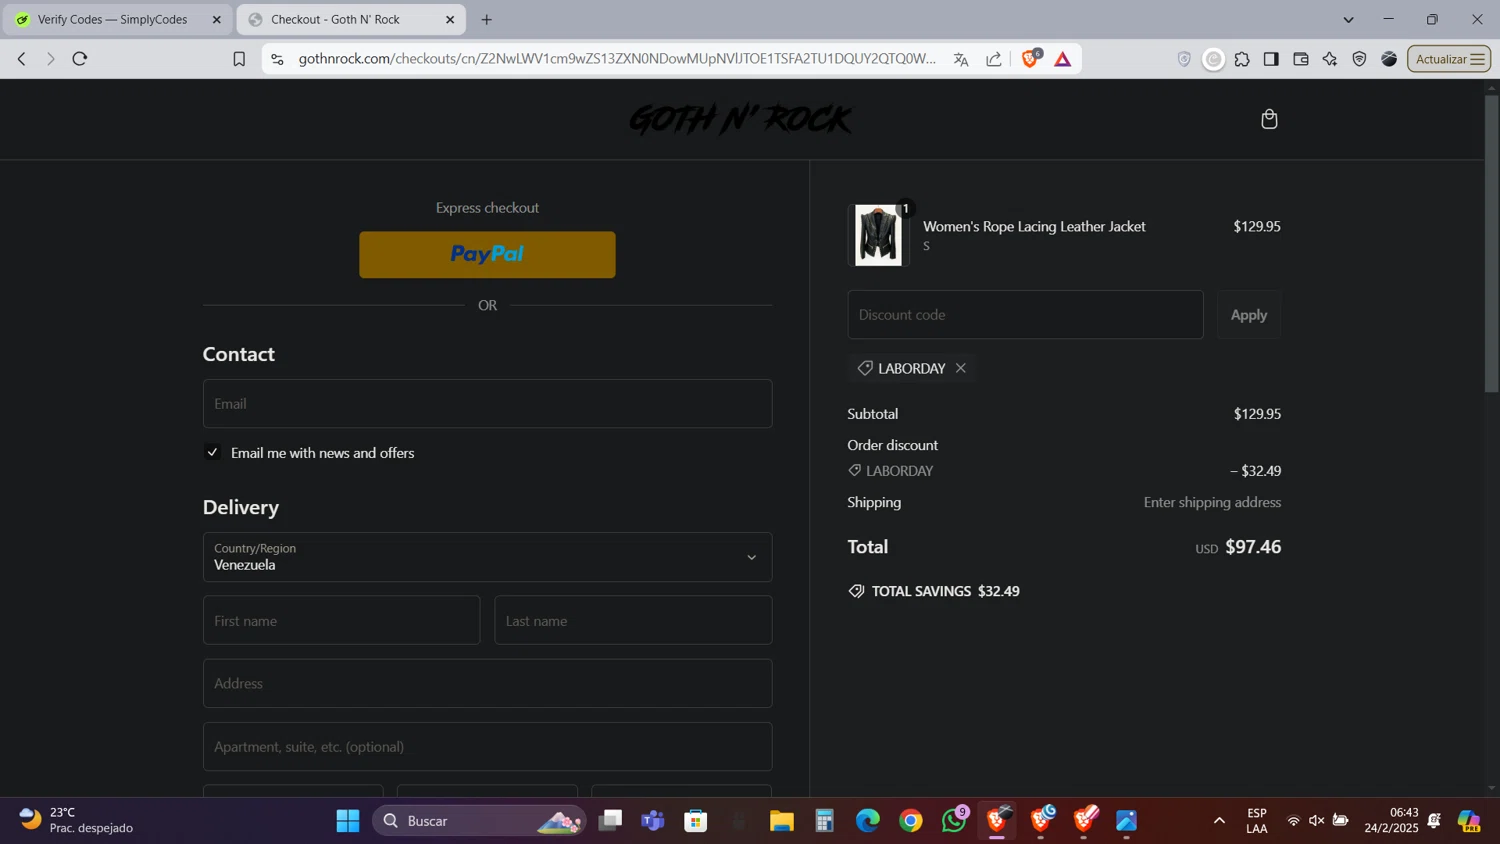Open Calculator from the taskbar
This screenshot has height=844, width=1500.
click(x=825, y=821)
